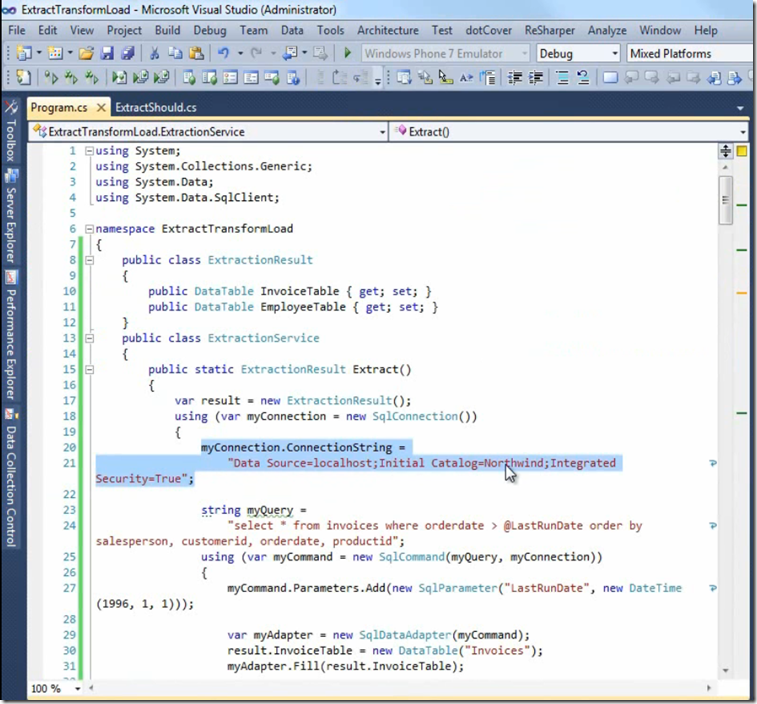
Task: Click the Decrease Indent icon
Action: 515,77
